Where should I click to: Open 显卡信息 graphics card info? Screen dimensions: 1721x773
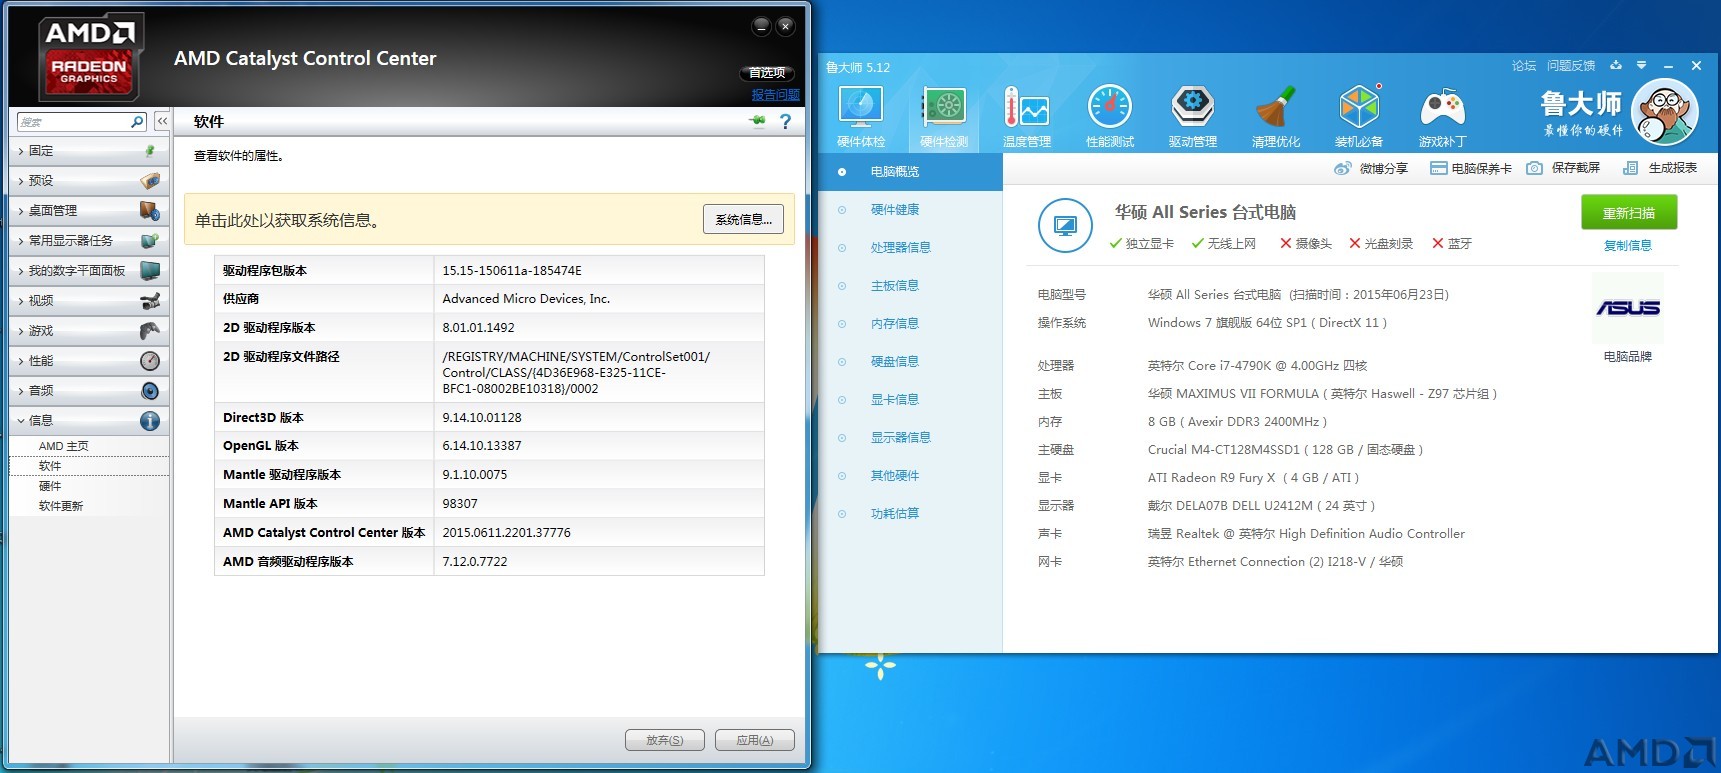tap(895, 400)
